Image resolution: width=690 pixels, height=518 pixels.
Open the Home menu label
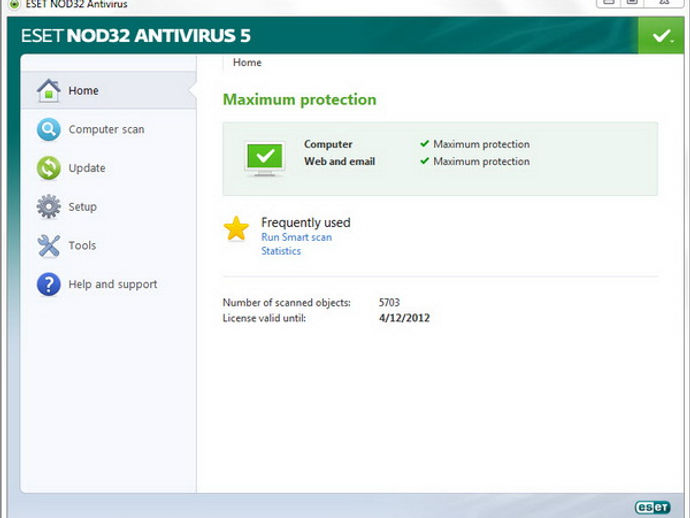[83, 91]
